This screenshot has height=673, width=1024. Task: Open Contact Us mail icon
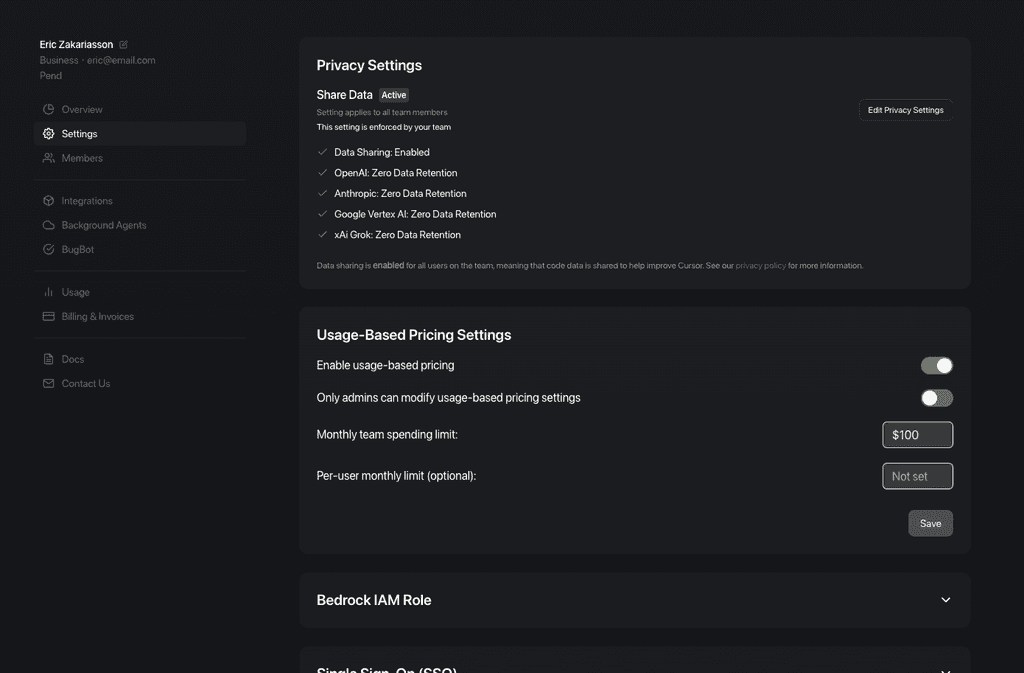coord(48,382)
